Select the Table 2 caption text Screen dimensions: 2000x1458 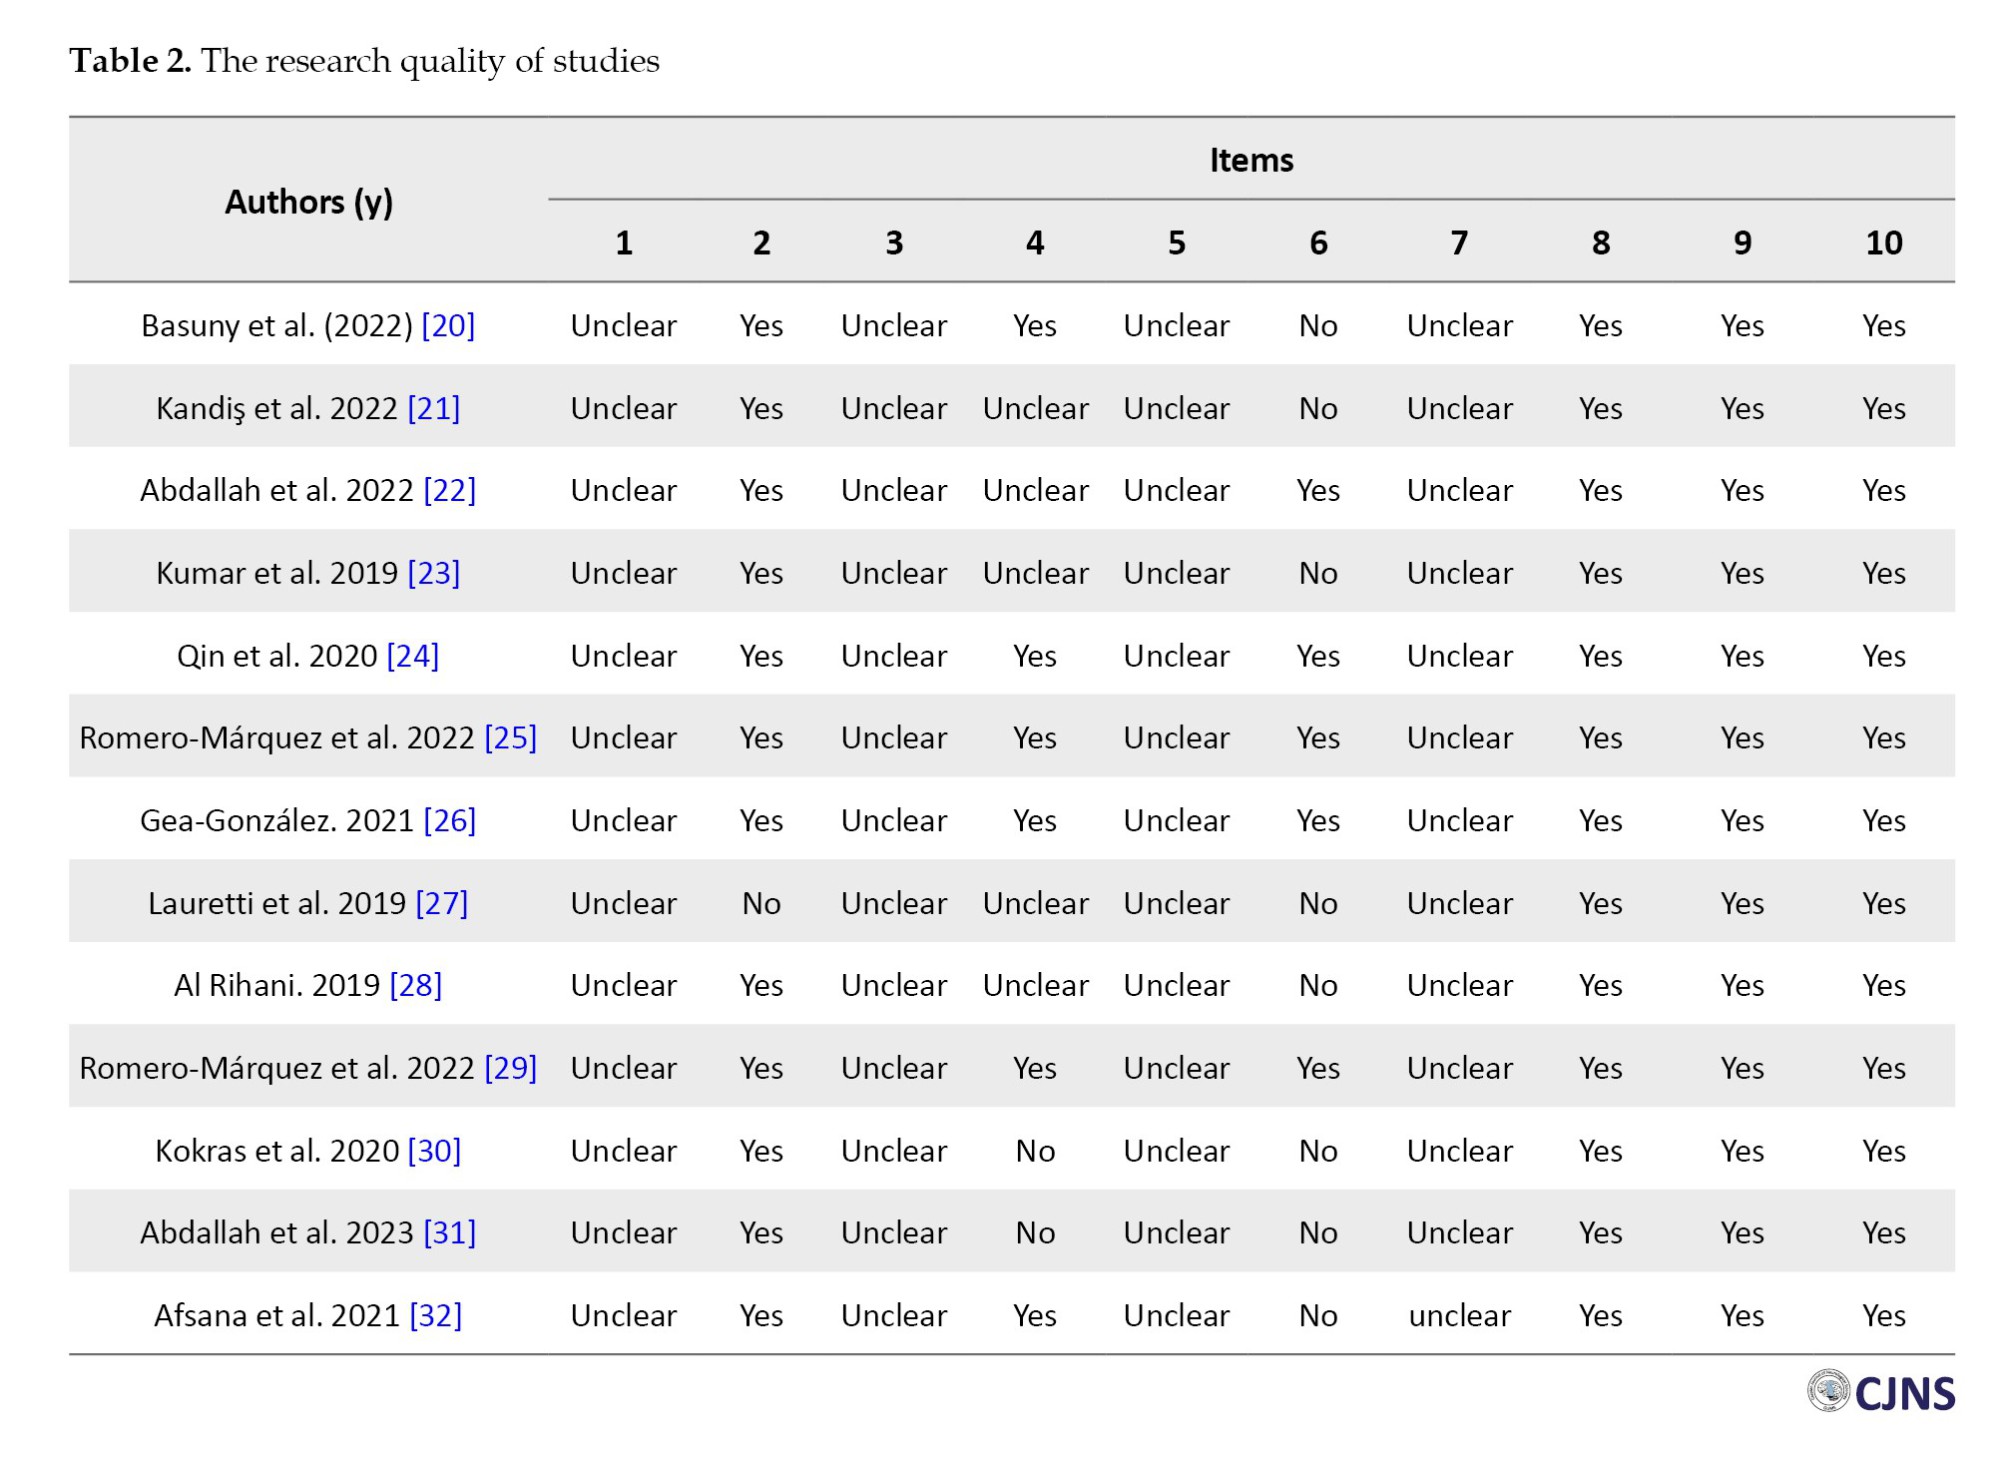pyautogui.click(x=364, y=61)
